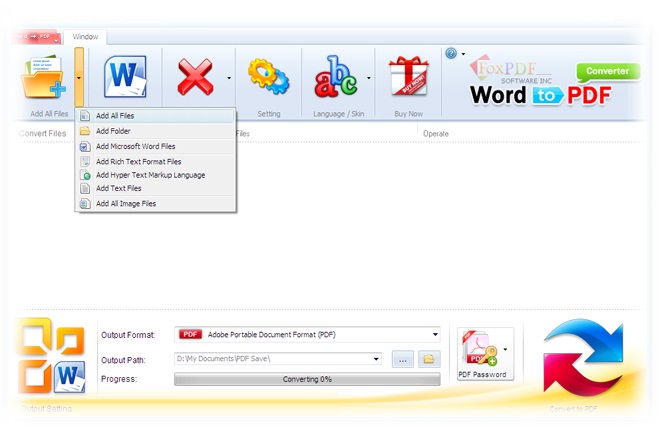
Task: Click the PDF Password key icon
Action: click(x=480, y=349)
